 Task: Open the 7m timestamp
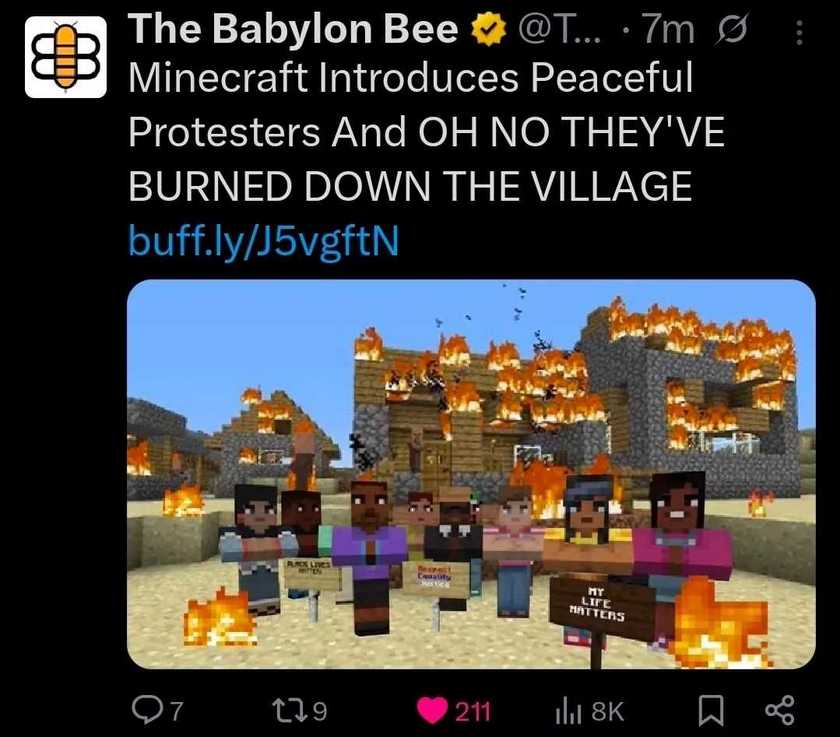point(668,30)
